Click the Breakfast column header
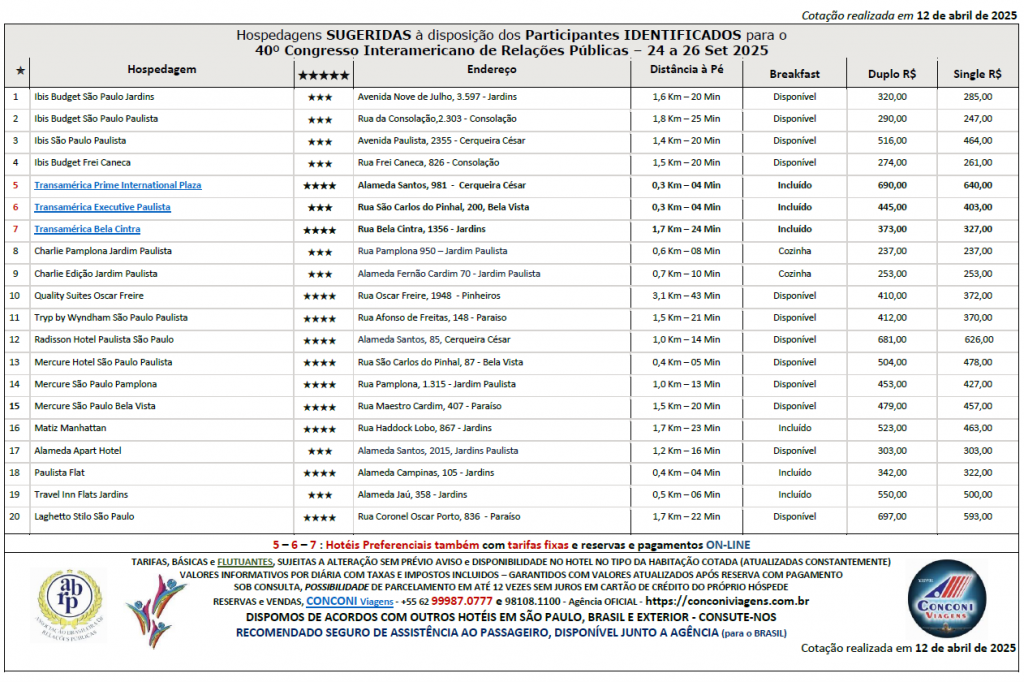Screen dimensions: 1024x682 794,74
